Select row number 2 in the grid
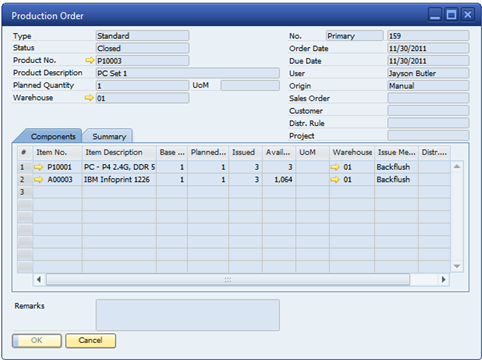The height and width of the screenshot is (360, 482). [25, 180]
